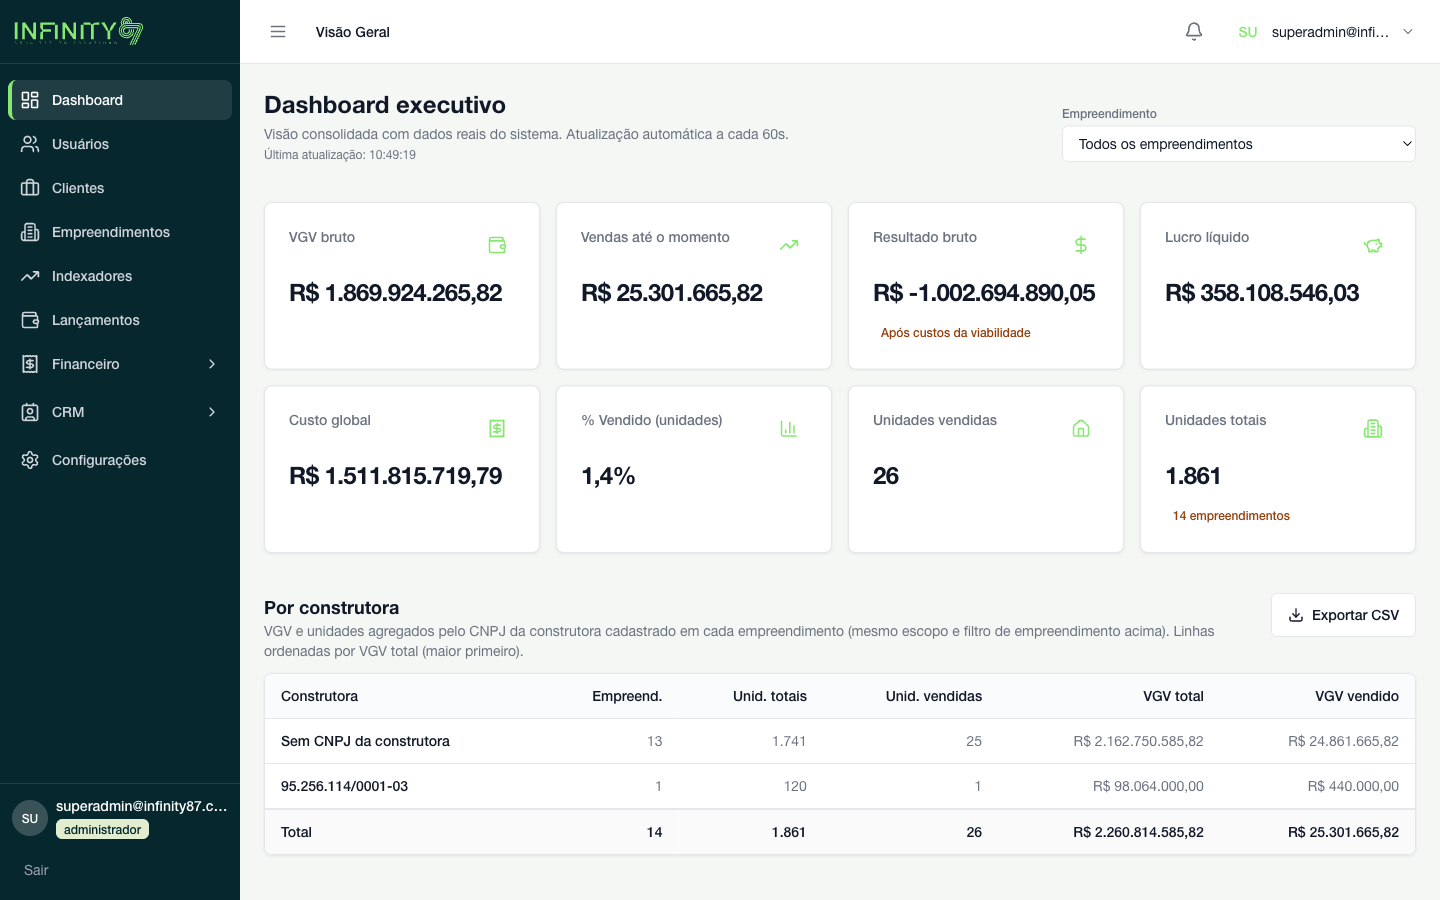1440x900 pixels.
Task: Click the R$ 24.861.665,82 cell
Action: click(x=1343, y=741)
